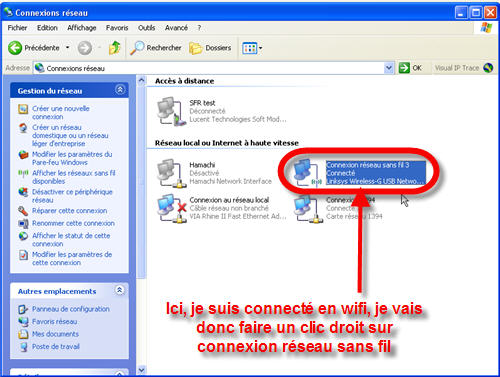Image resolution: width=500 pixels, height=377 pixels.
Task: Click the firewall brick wall icon
Action: [23, 155]
